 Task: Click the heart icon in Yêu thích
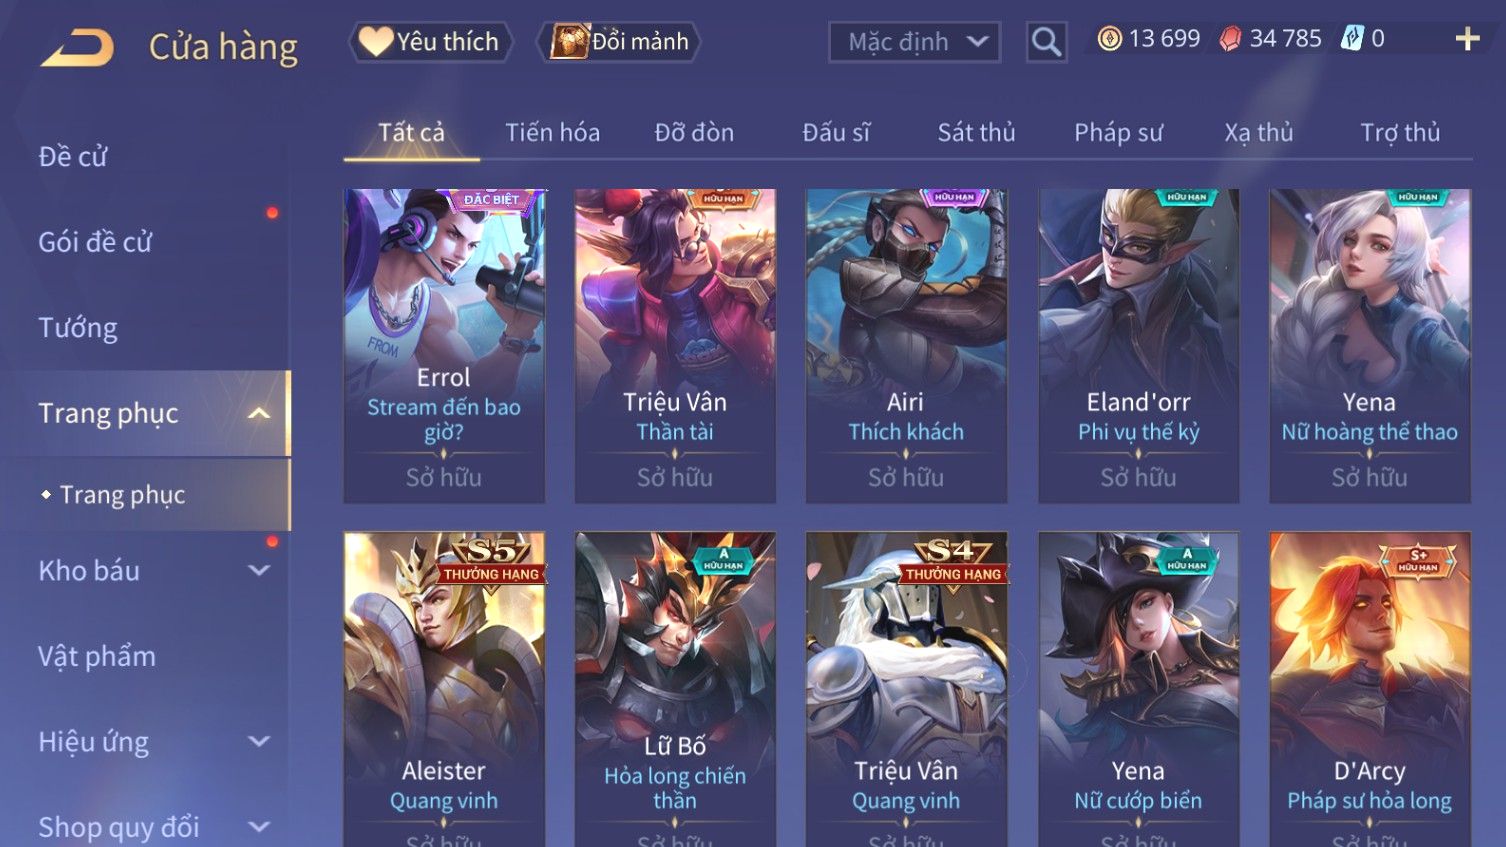pos(375,41)
